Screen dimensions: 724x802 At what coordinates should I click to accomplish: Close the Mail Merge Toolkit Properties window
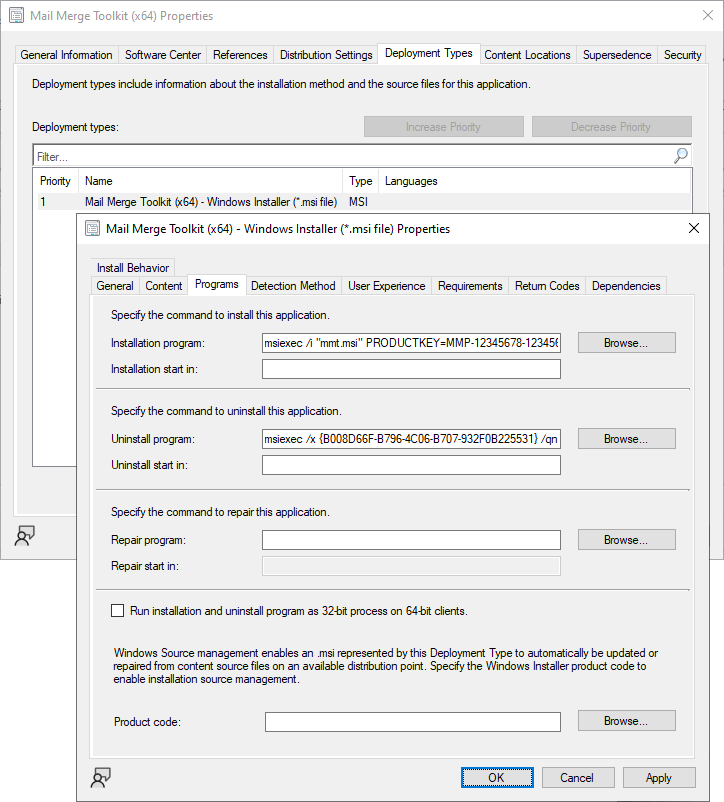tap(708, 15)
